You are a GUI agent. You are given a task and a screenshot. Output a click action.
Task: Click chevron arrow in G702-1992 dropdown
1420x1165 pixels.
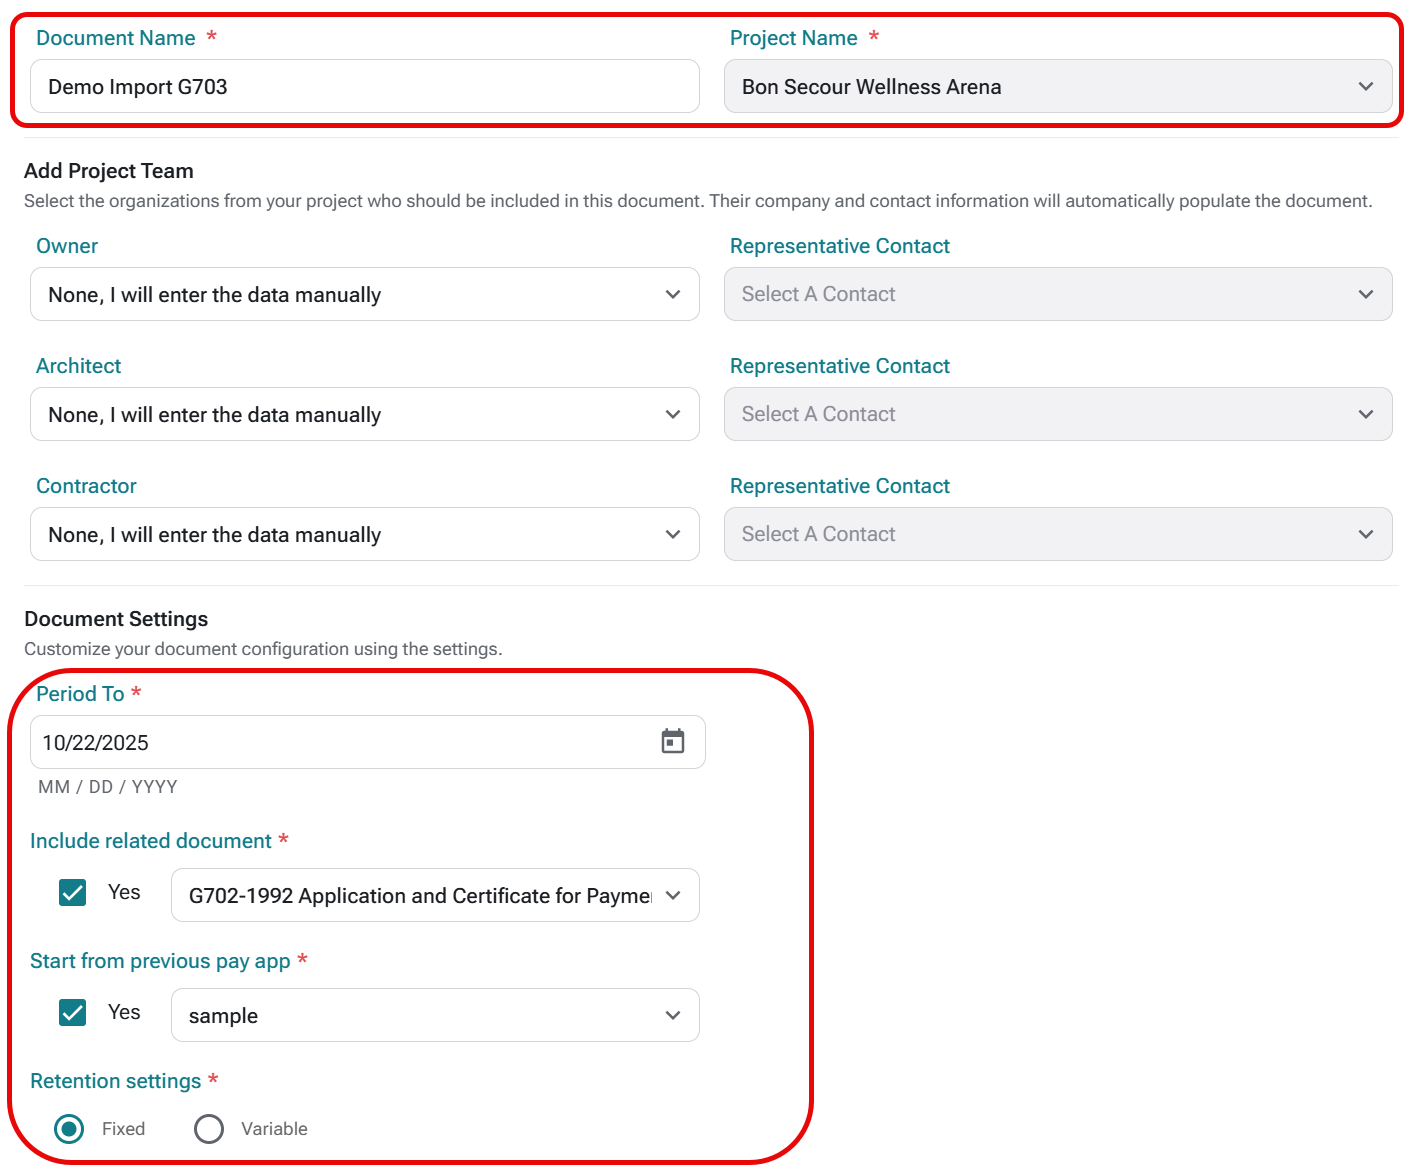pos(673,896)
